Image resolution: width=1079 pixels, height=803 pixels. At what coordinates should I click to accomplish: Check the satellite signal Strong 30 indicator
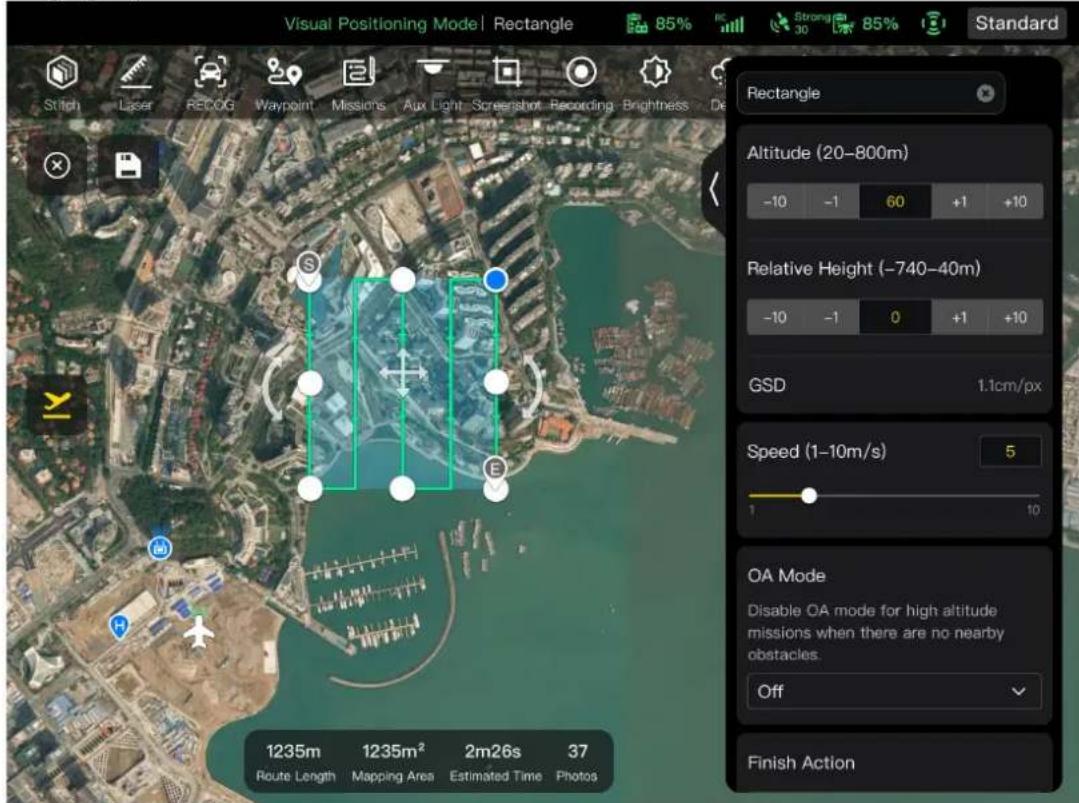(x=798, y=24)
